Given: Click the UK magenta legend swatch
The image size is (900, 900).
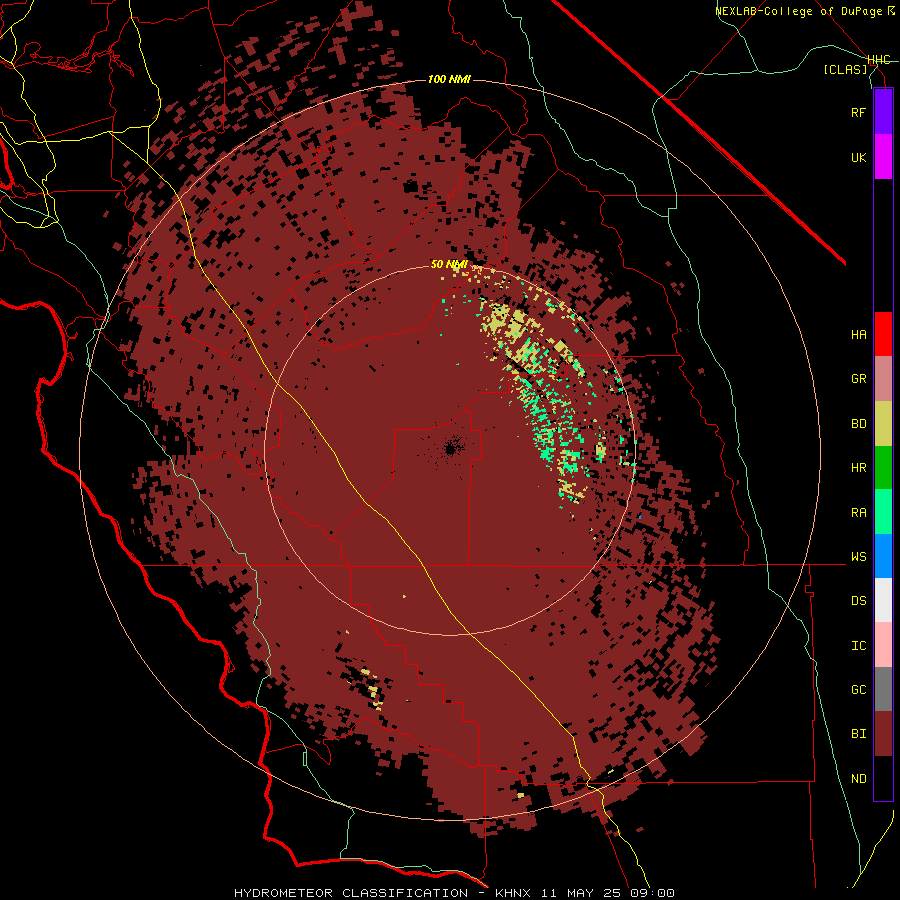Looking at the screenshot, I should coord(883,157).
